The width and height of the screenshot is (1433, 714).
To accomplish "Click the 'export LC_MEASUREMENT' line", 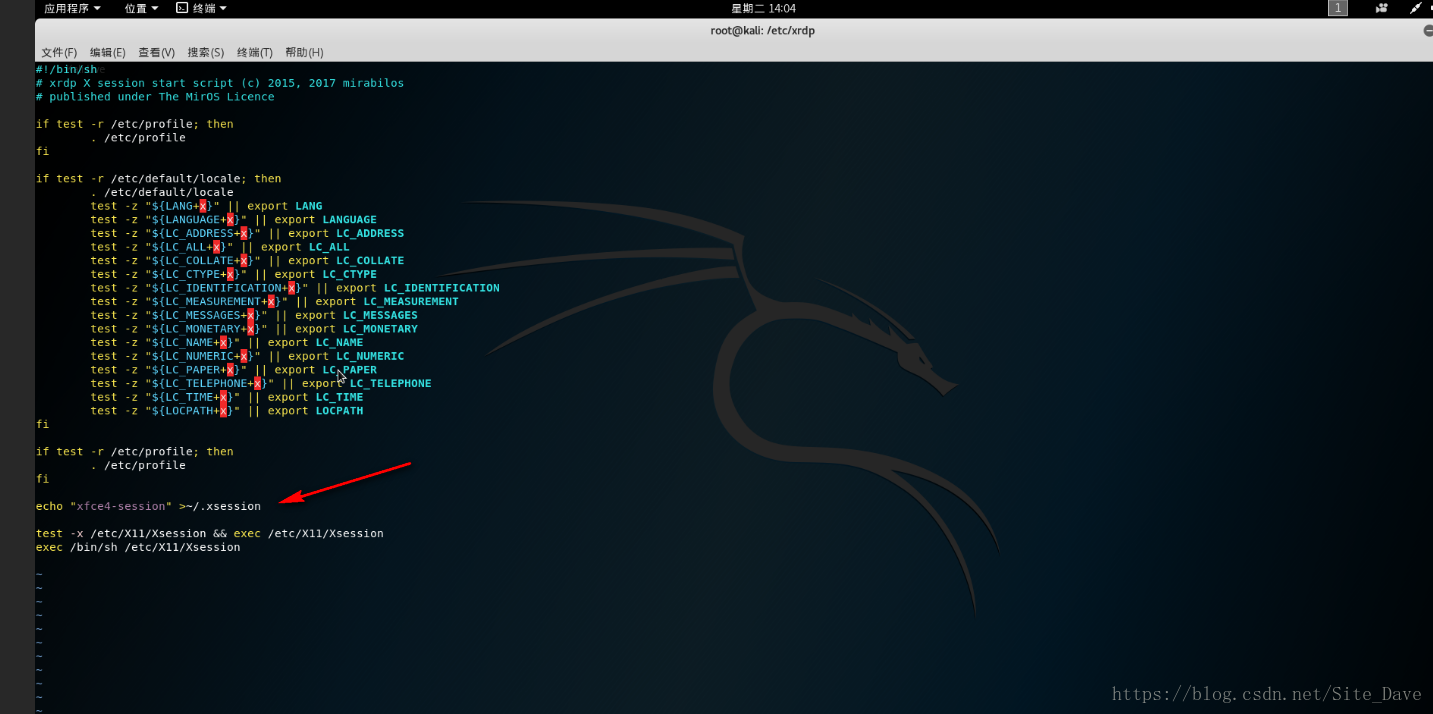I will click(274, 301).
